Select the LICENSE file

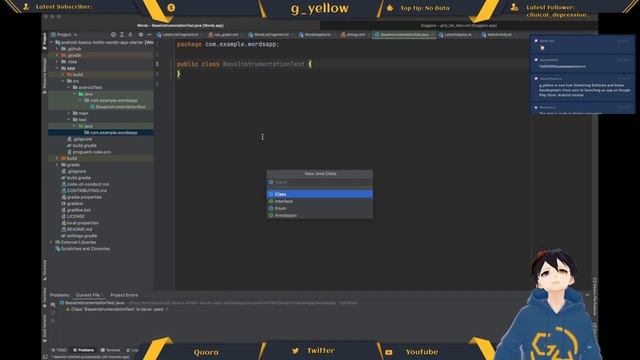point(73,216)
